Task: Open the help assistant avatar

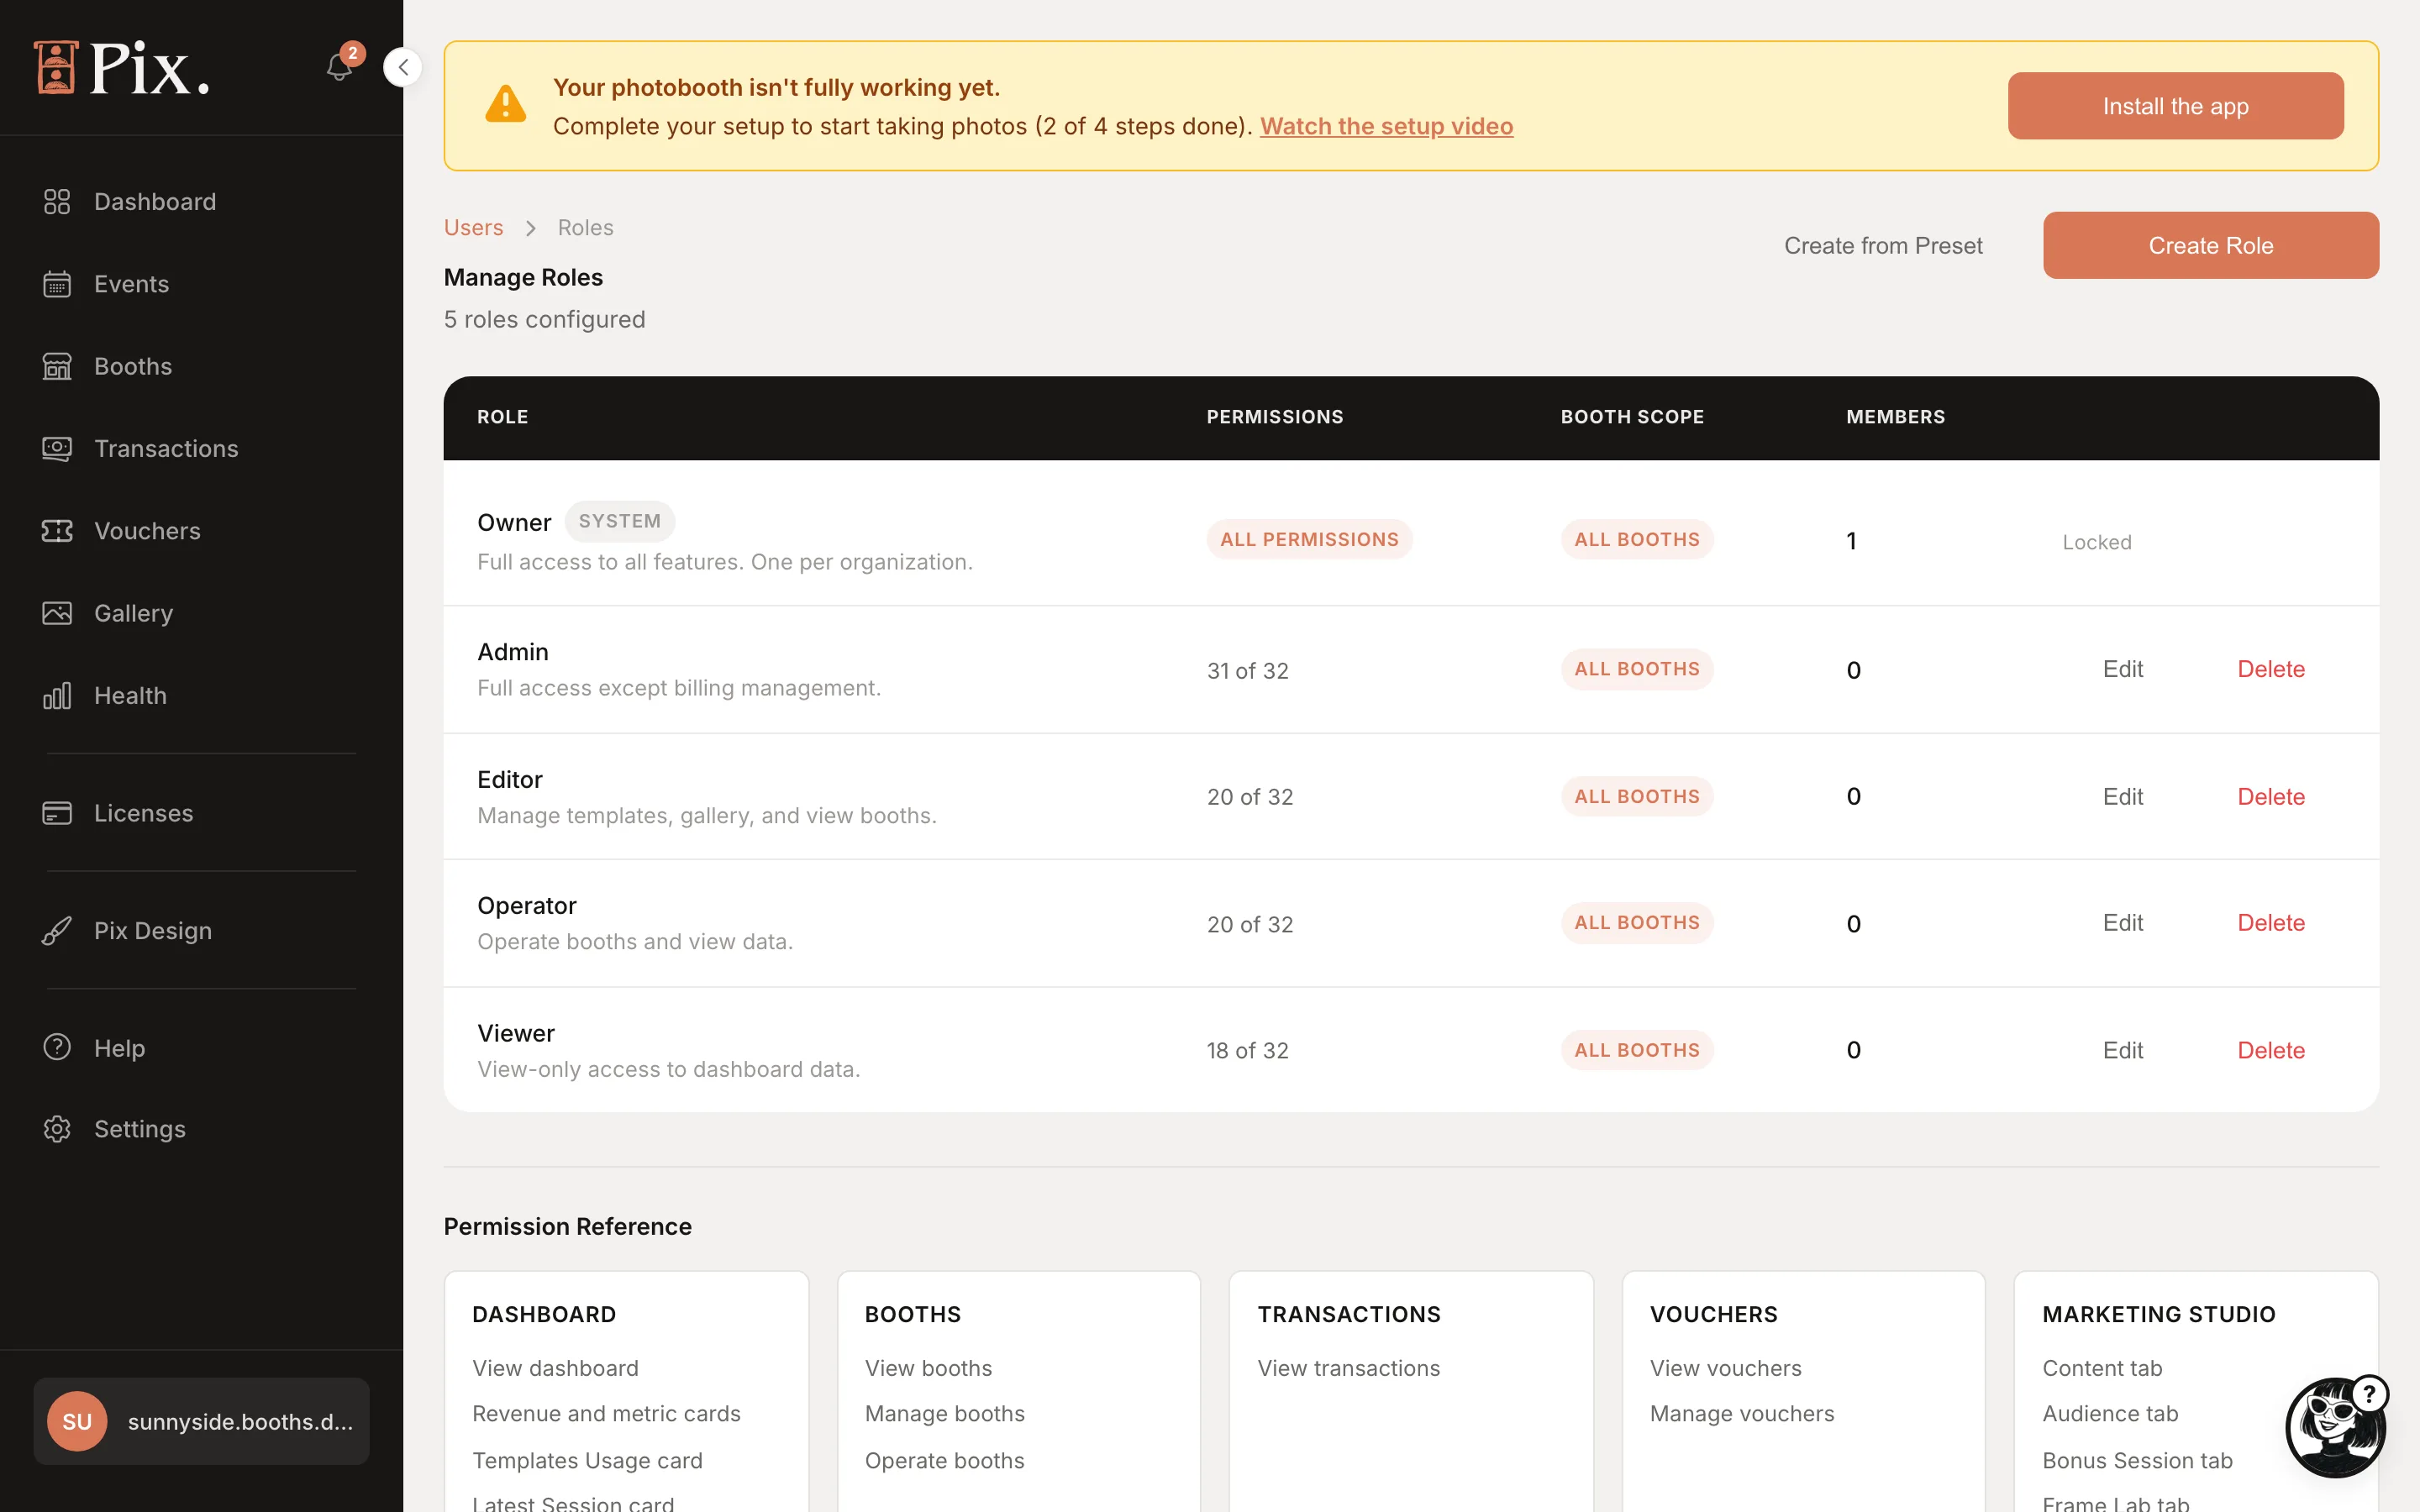Action: 2337,1428
